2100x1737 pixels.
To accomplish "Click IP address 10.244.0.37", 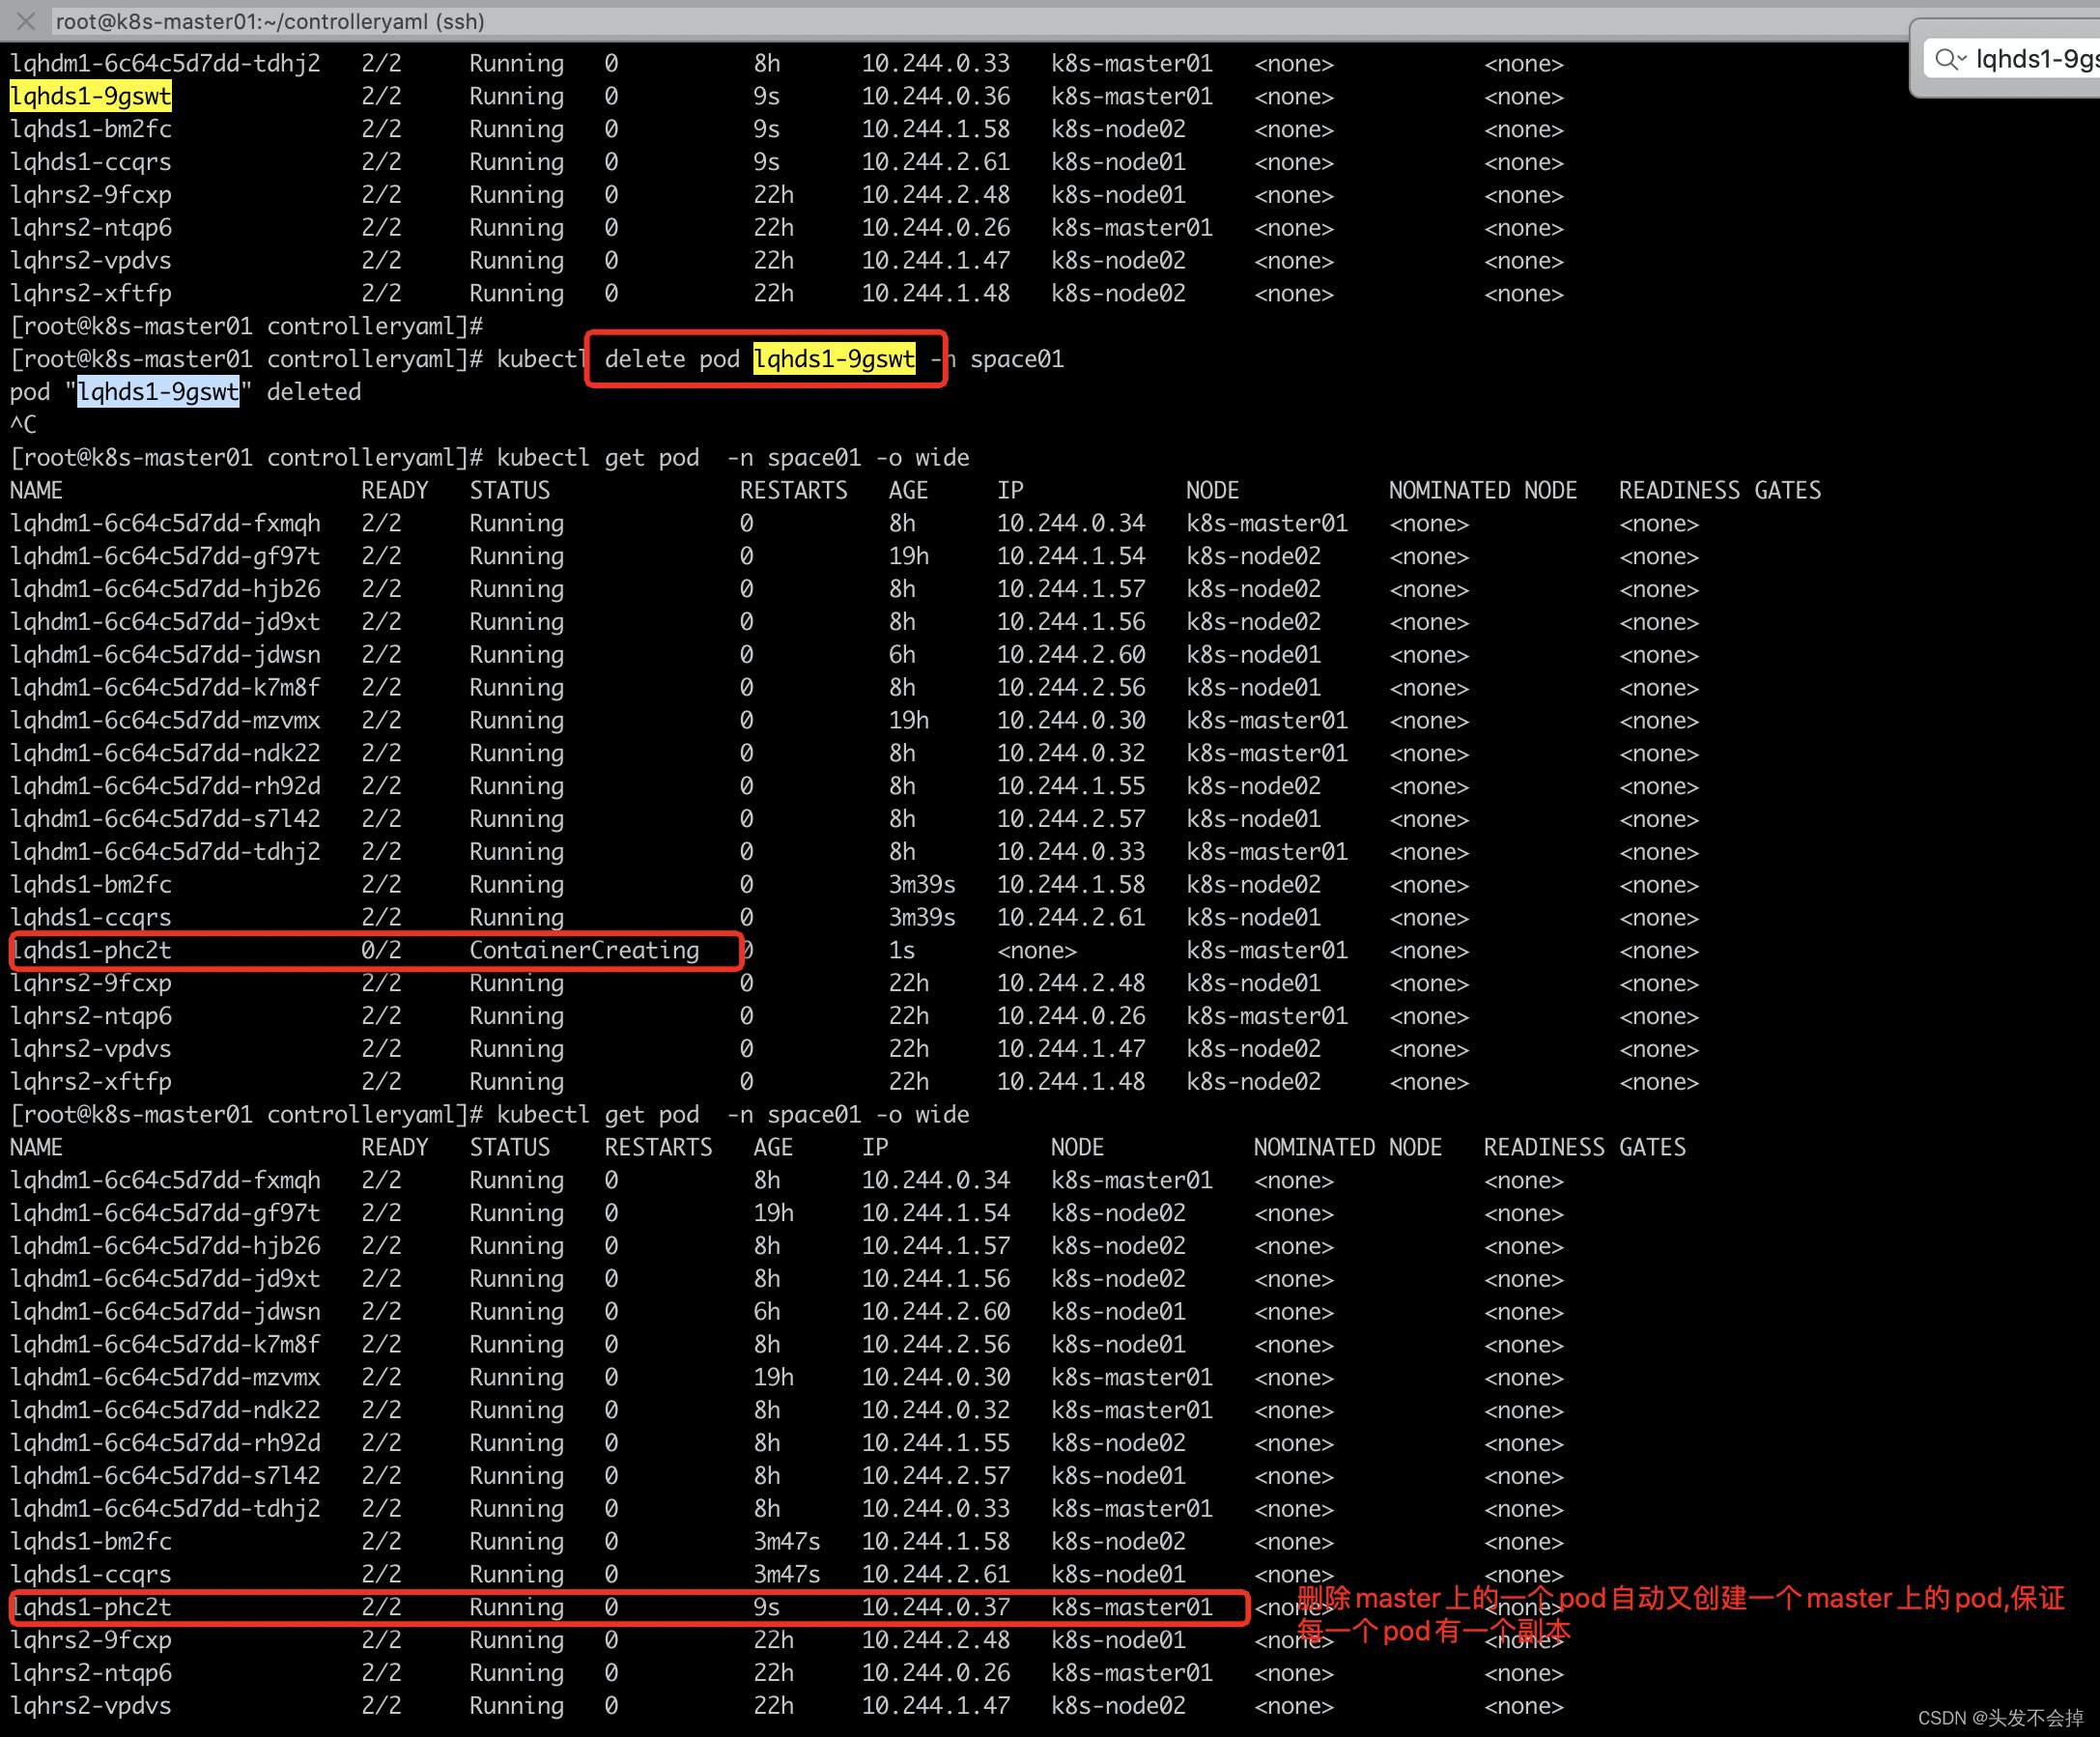I will [x=935, y=1607].
